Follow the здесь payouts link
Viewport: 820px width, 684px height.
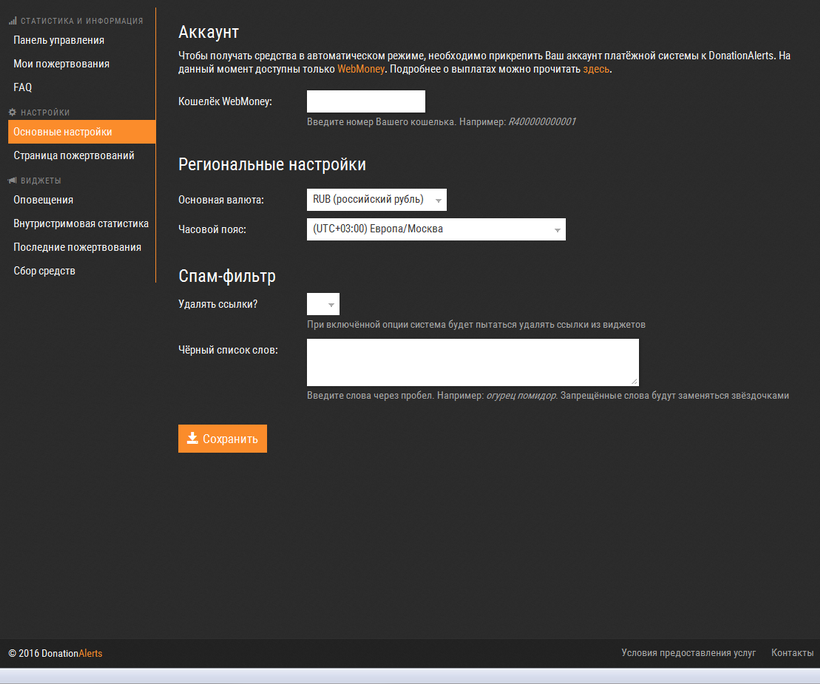(596, 69)
